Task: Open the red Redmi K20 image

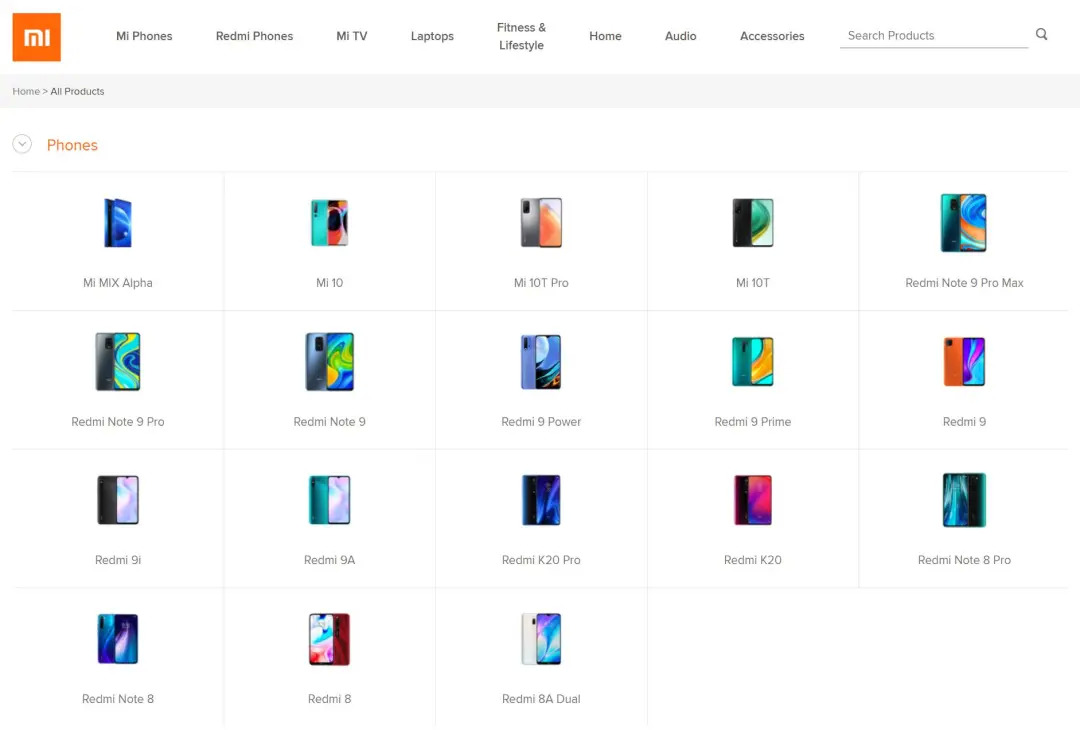Action: pyautogui.click(x=752, y=500)
